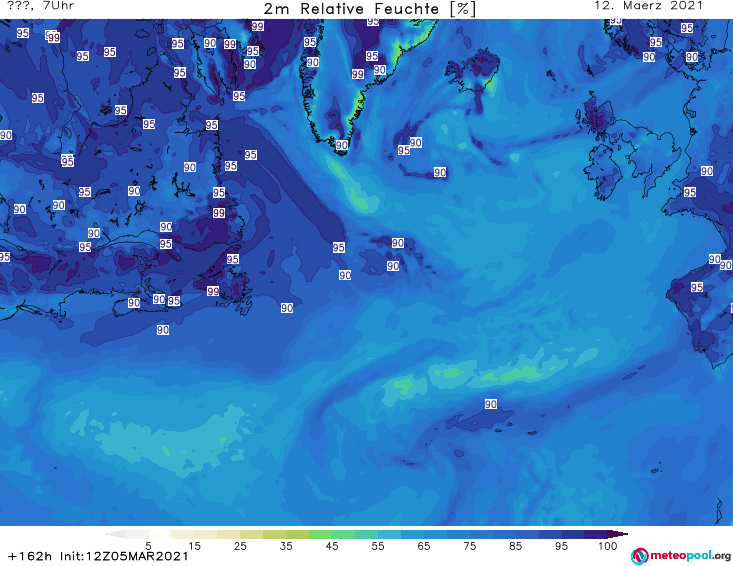The height and width of the screenshot is (566, 733).
Task: Select the title '2m Relative Feuchte [%]'
Action: click(x=370, y=9)
